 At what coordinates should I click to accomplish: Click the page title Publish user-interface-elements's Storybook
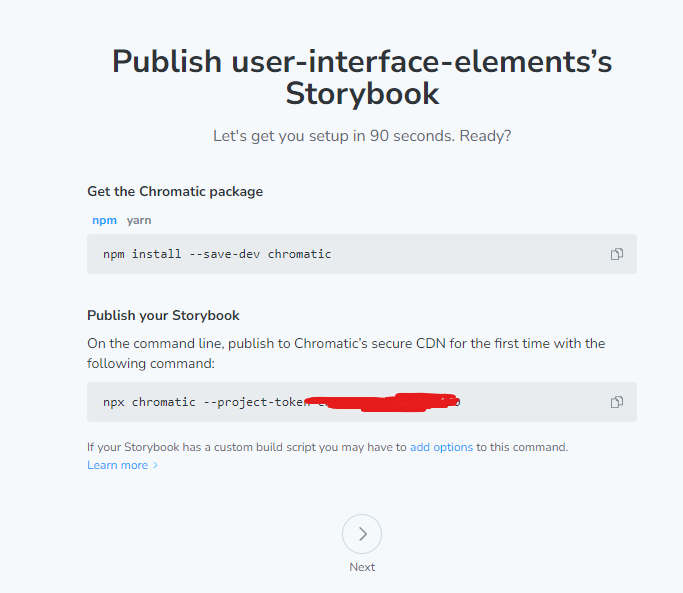362,78
